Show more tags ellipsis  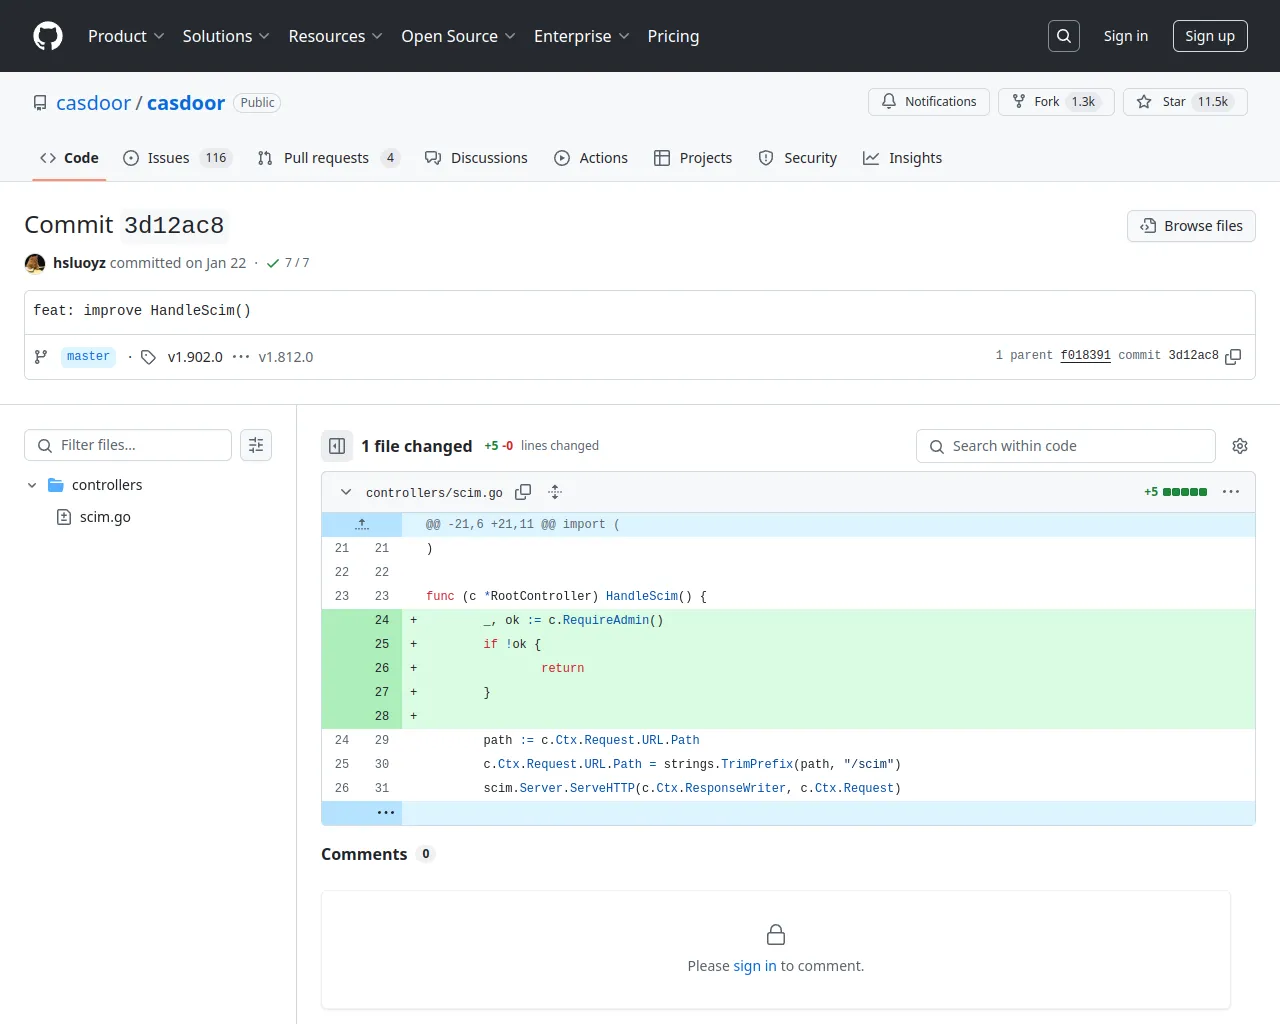coord(241,357)
